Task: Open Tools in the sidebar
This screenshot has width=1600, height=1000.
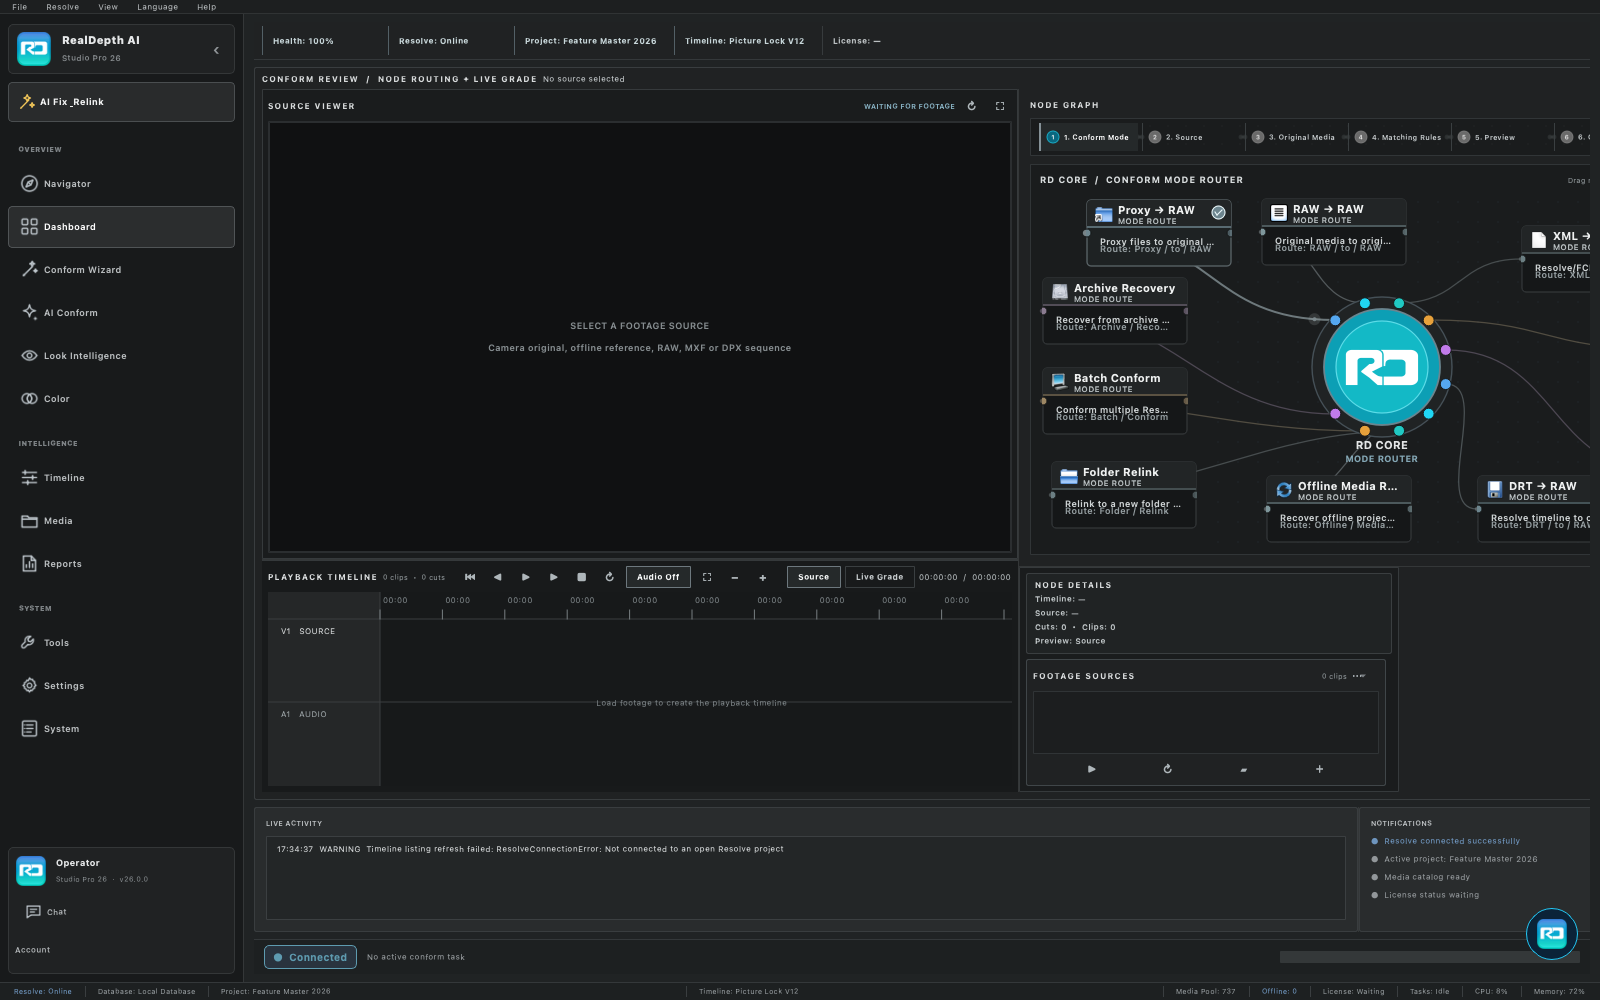Action: click(121, 643)
